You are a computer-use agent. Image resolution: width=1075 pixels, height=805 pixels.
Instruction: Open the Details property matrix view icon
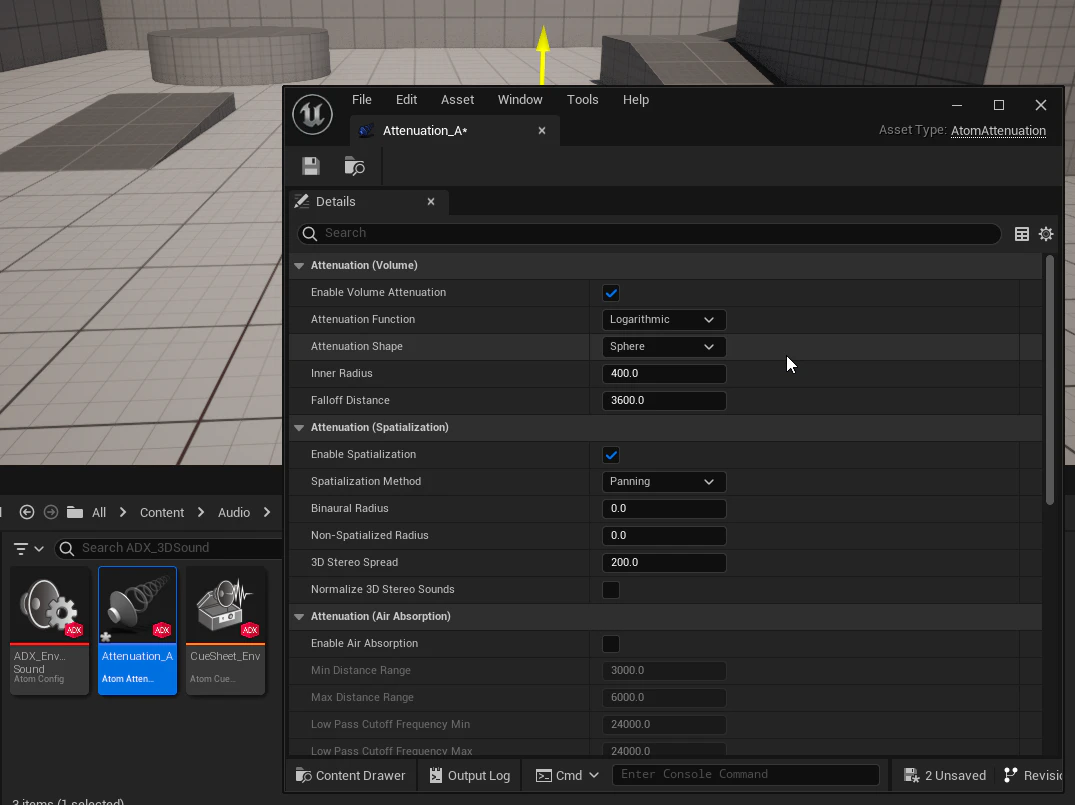(x=1022, y=234)
